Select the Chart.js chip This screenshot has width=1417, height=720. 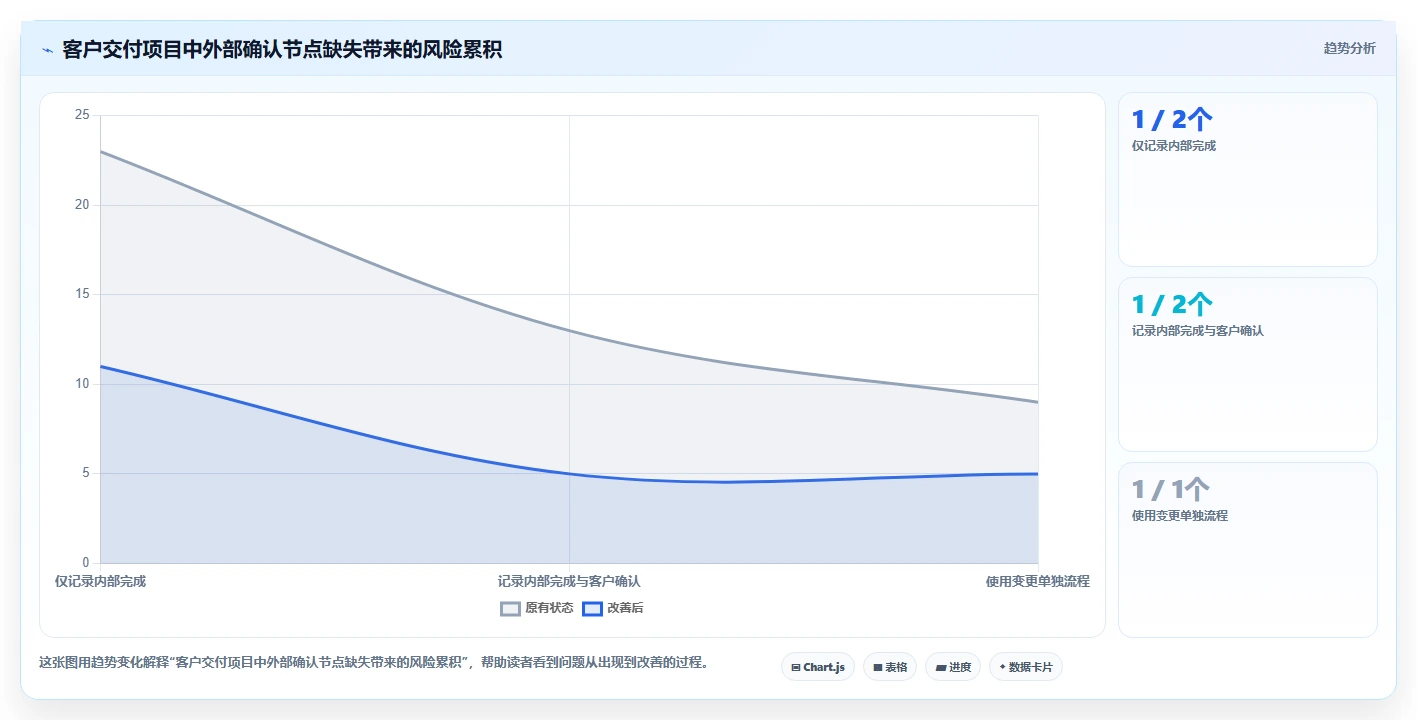click(818, 667)
